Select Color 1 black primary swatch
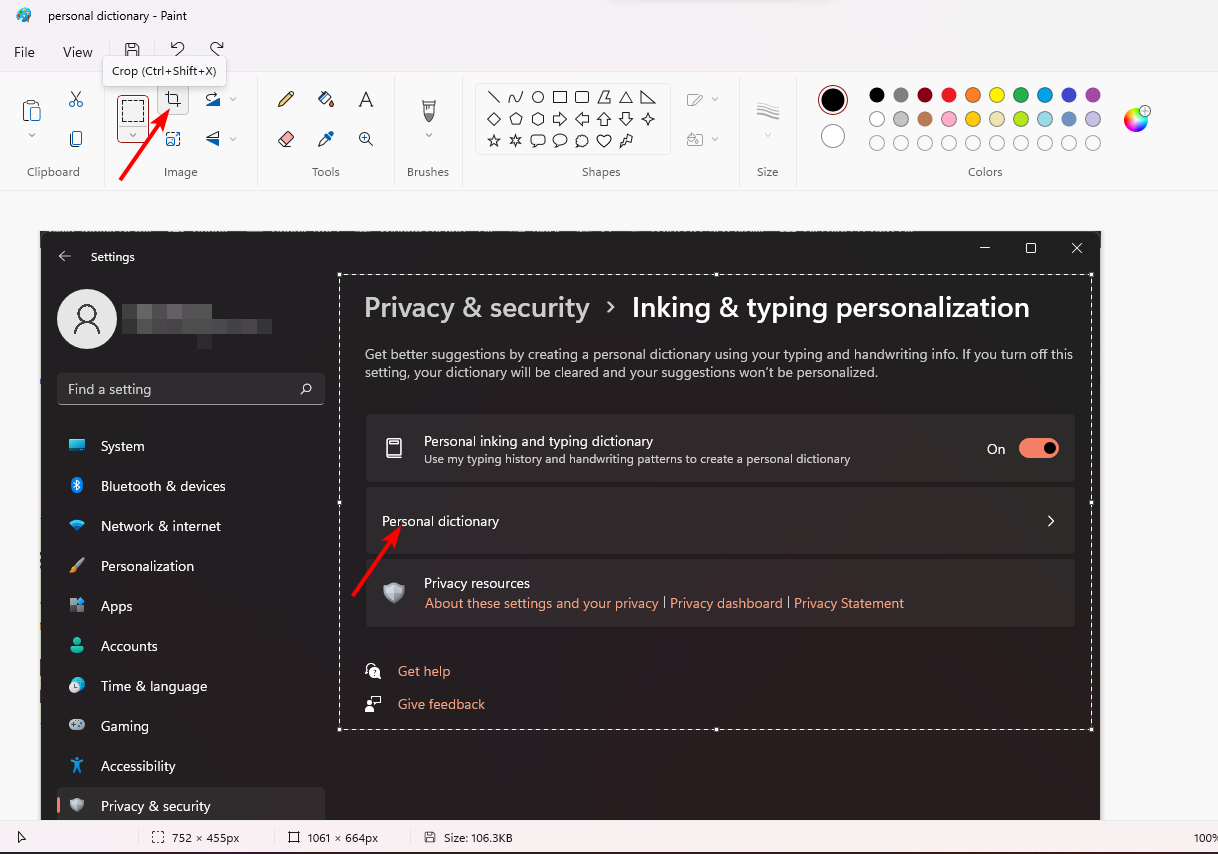 coord(833,100)
